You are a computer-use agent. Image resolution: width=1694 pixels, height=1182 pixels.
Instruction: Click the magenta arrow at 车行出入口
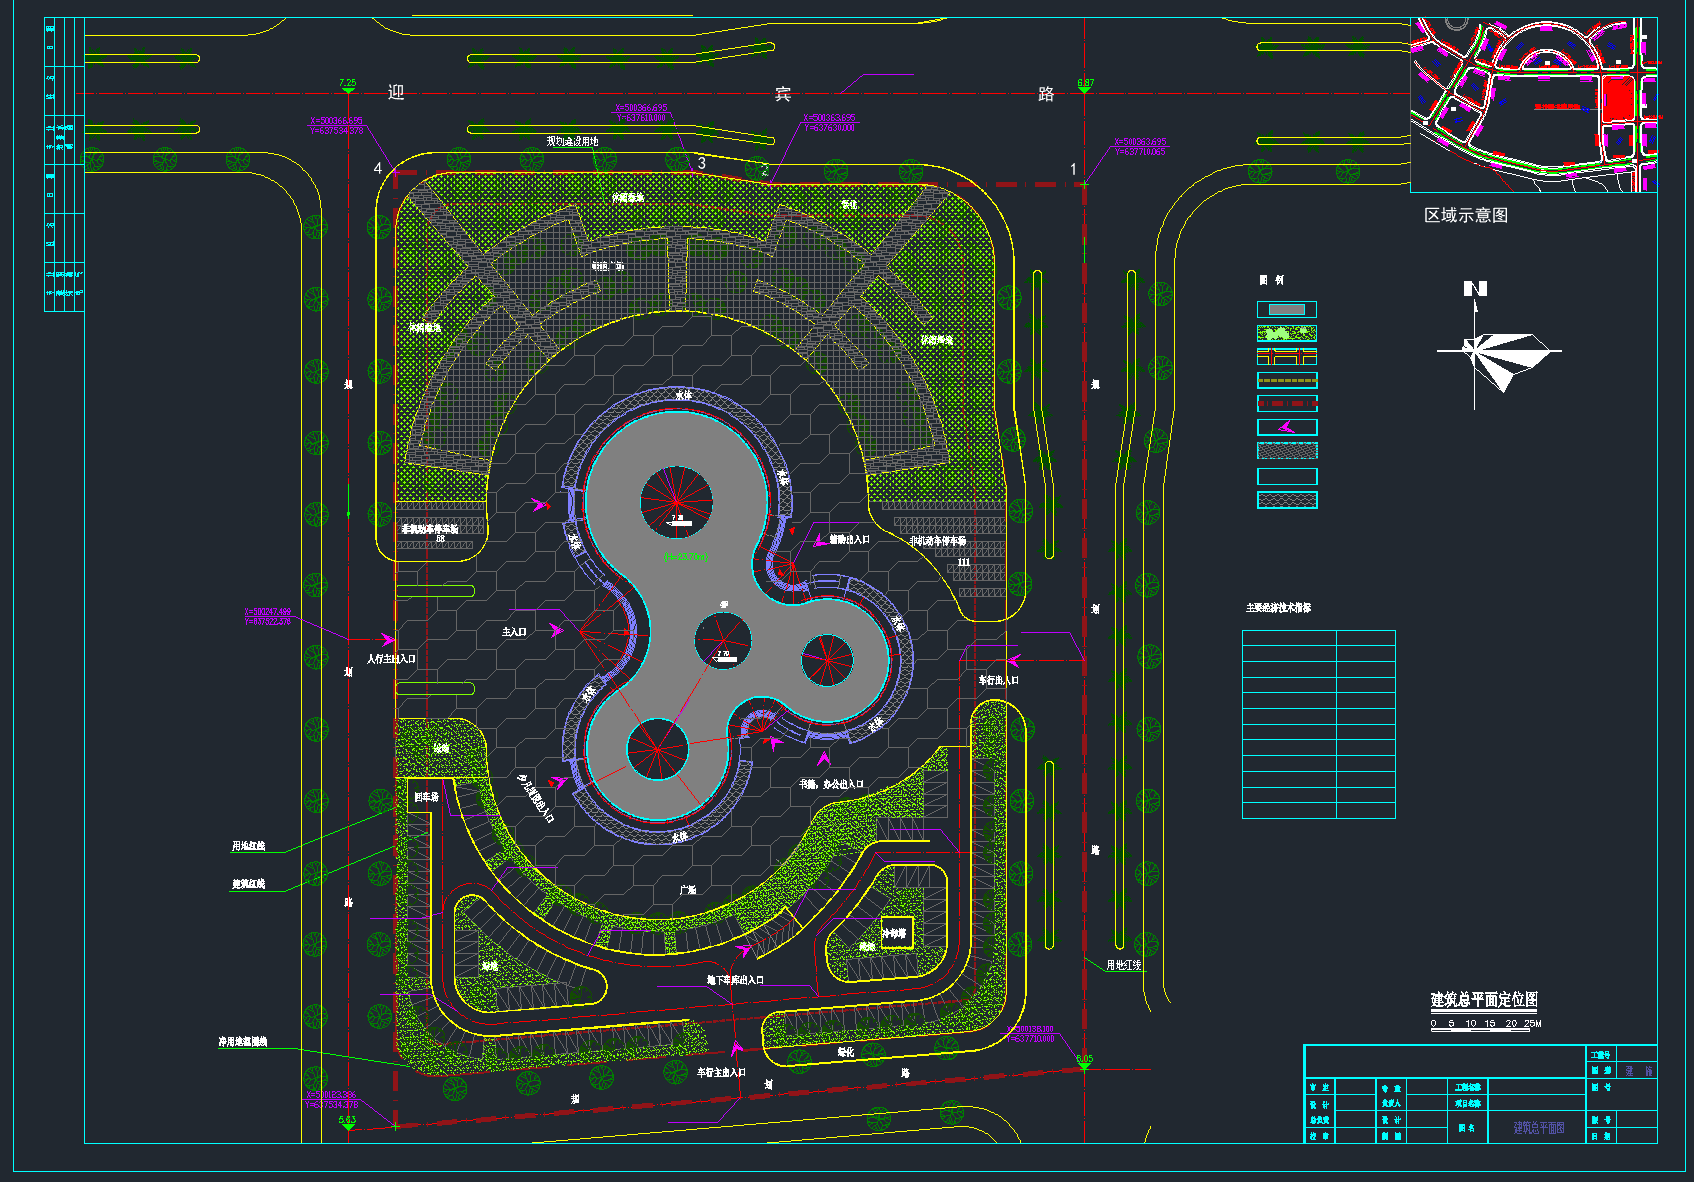[x=1015, y=660]
